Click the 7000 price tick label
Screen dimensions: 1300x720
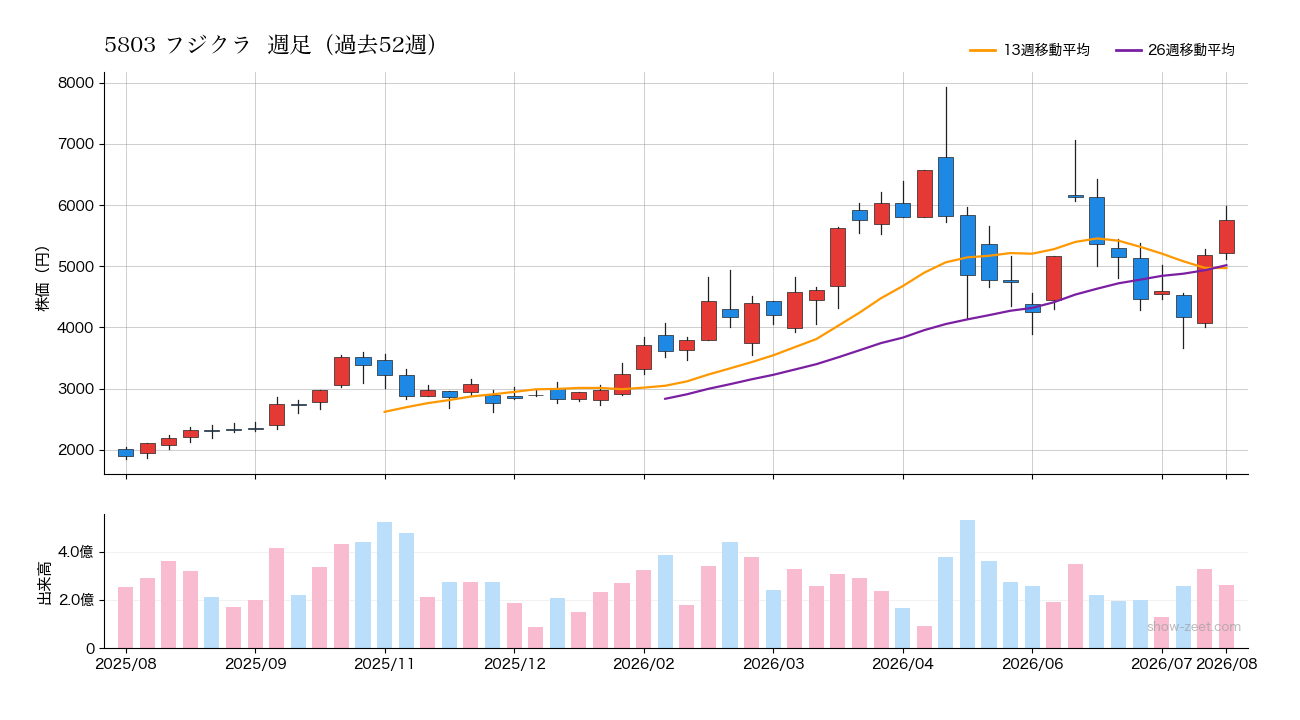pyautogui.click(x=76, y=144)
